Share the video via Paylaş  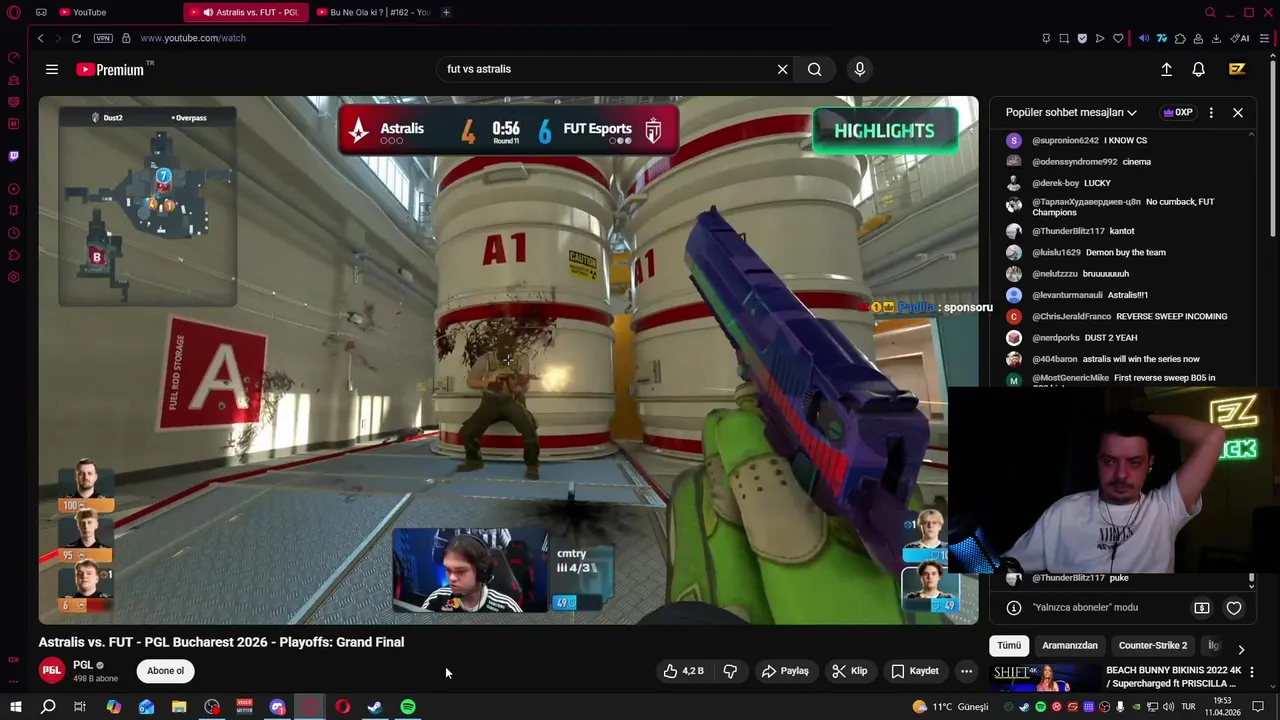click(785, 671)
